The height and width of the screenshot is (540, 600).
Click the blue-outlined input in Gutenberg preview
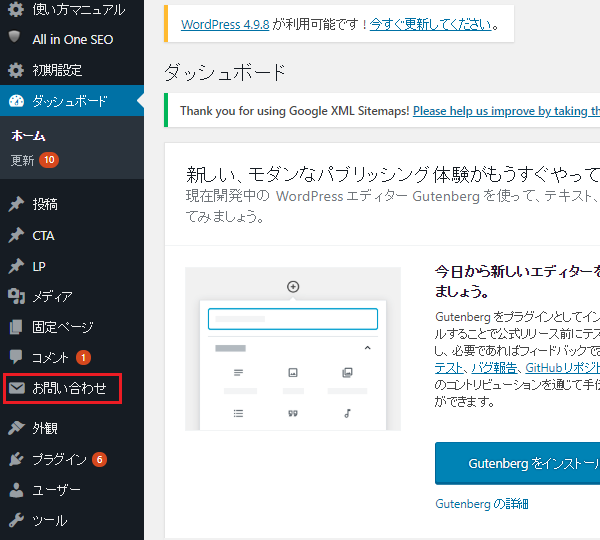pos(293,319)
